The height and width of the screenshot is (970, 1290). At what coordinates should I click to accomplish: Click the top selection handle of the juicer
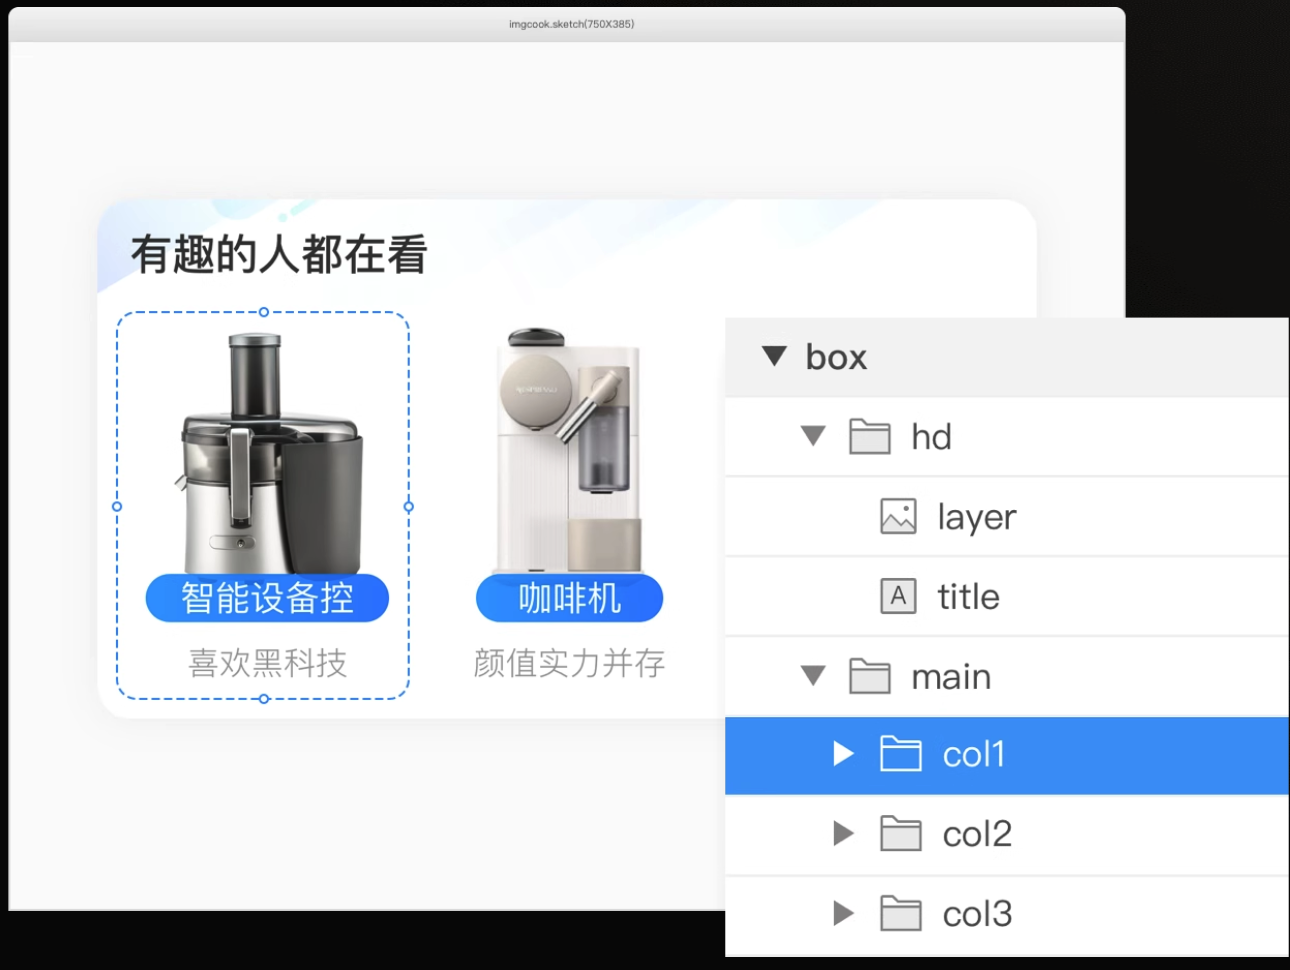click(x=262, y=310)
